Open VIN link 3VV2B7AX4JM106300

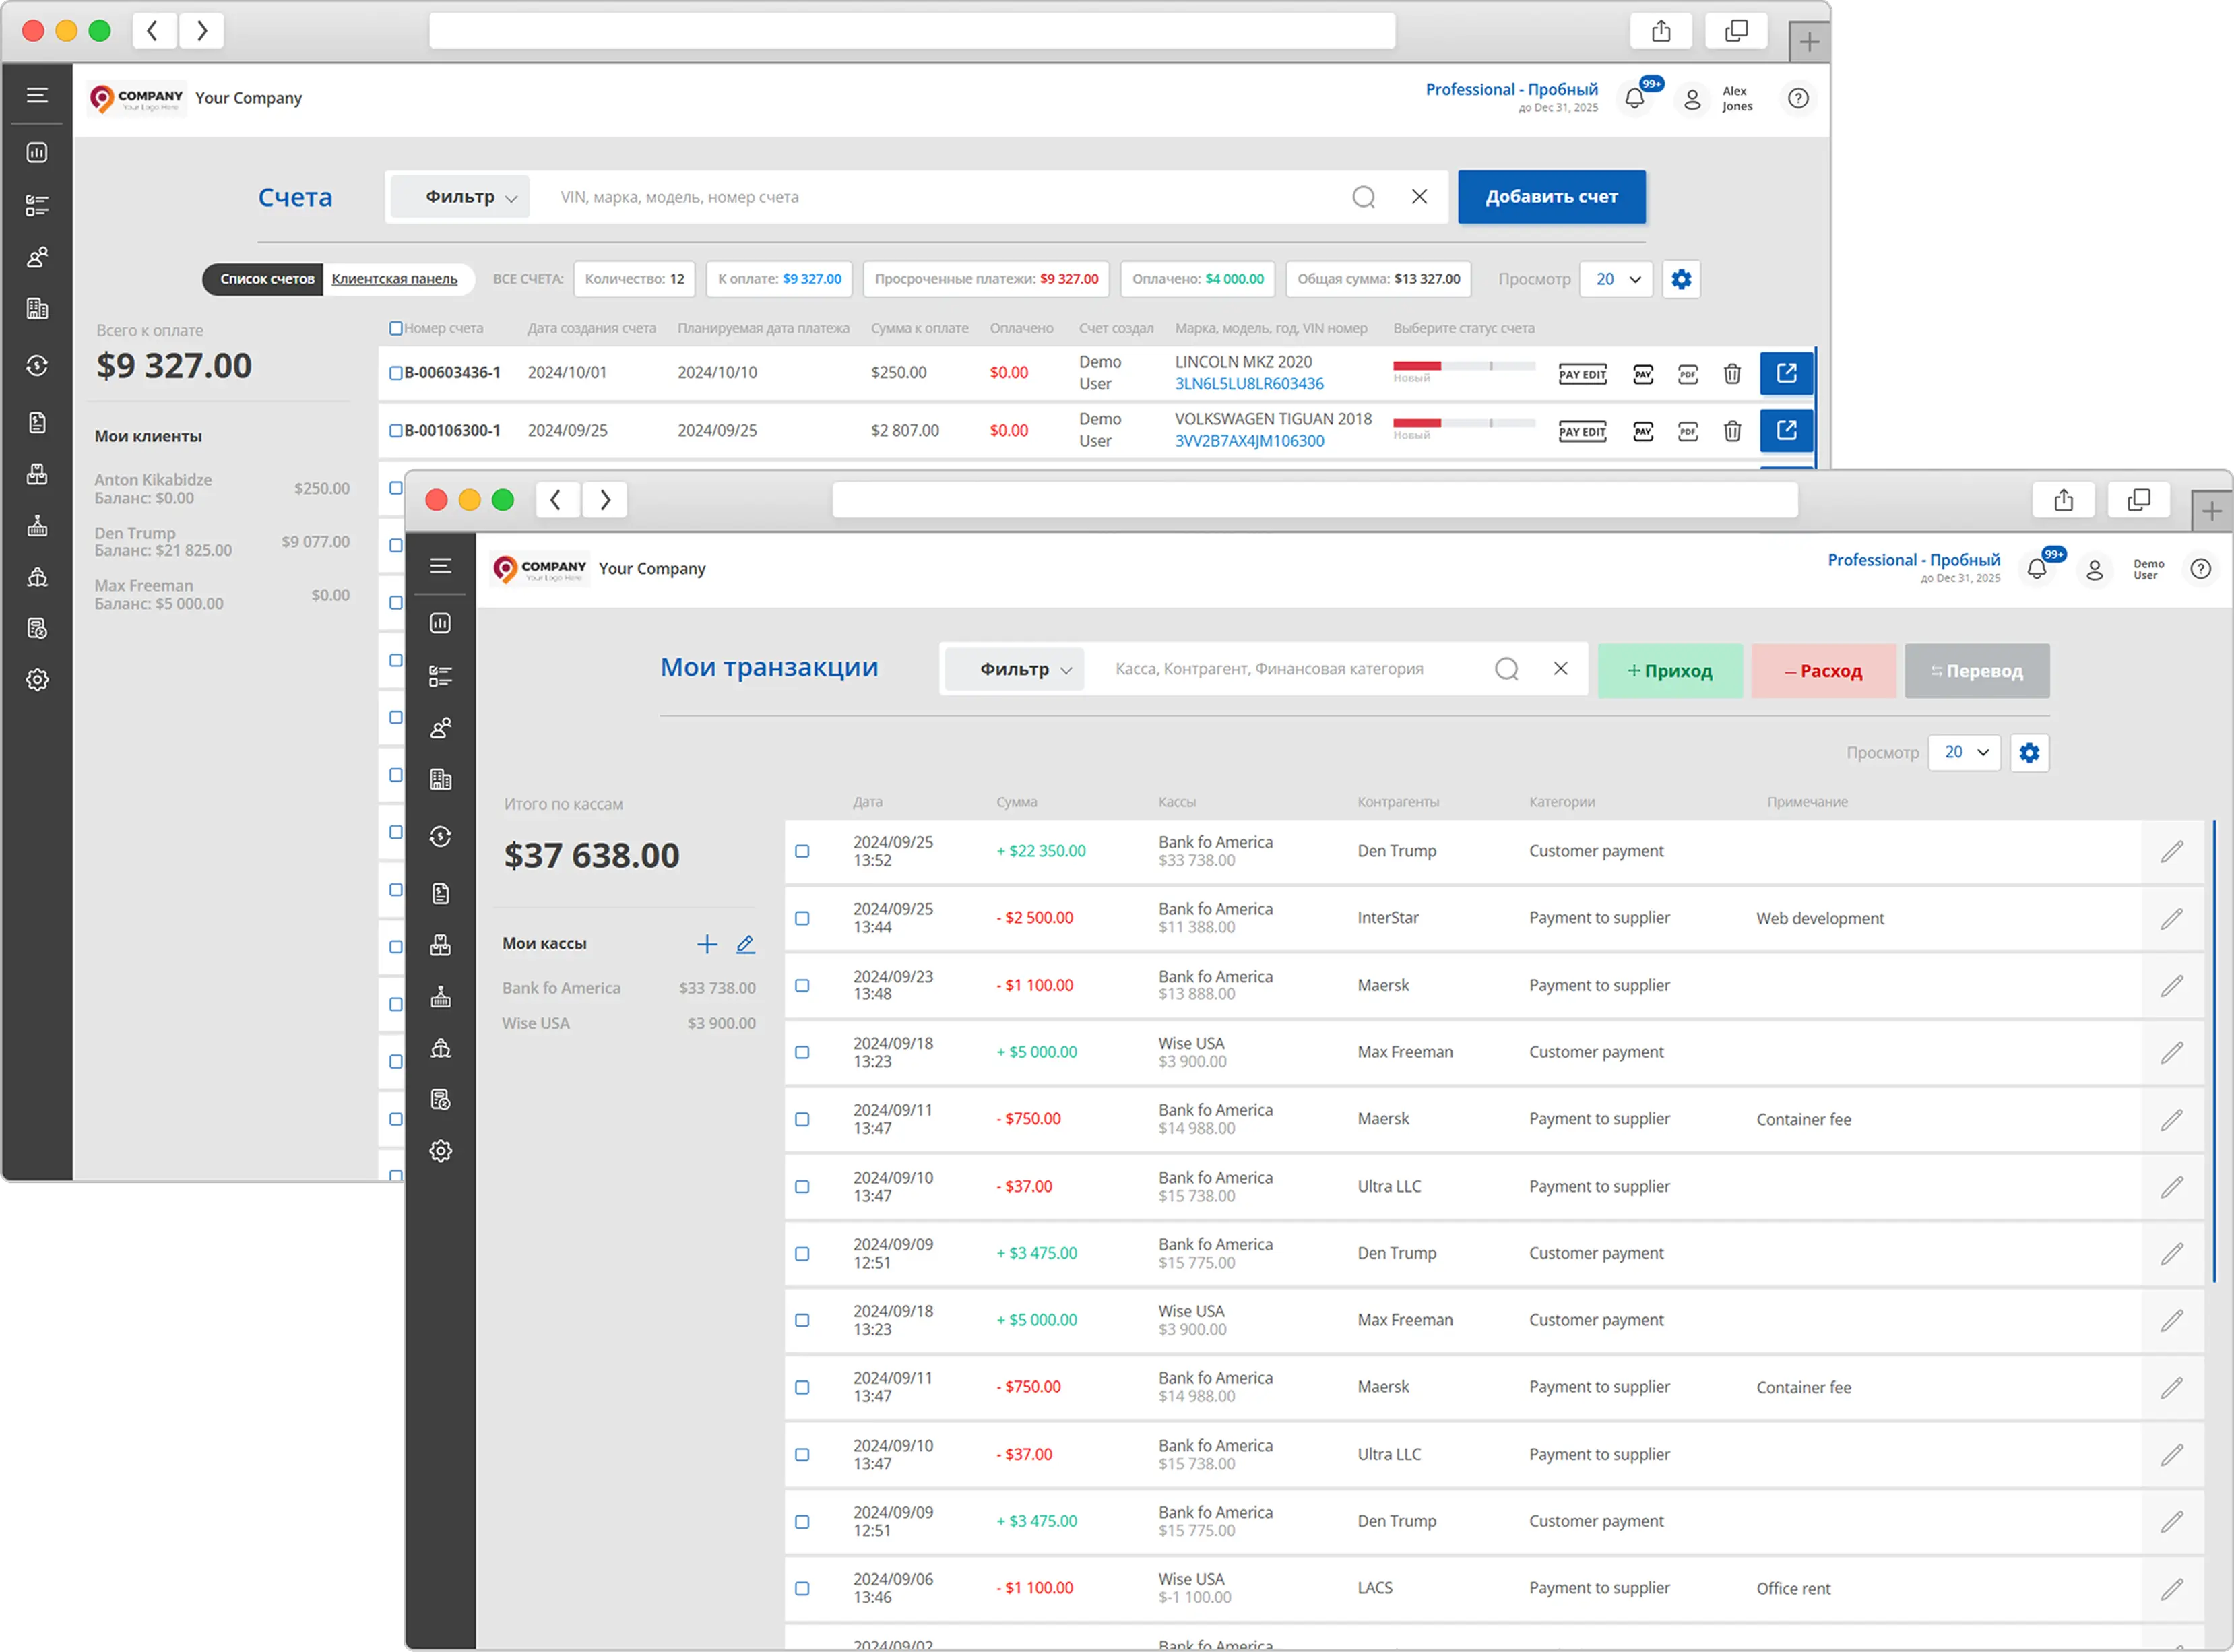(1249, 441)
